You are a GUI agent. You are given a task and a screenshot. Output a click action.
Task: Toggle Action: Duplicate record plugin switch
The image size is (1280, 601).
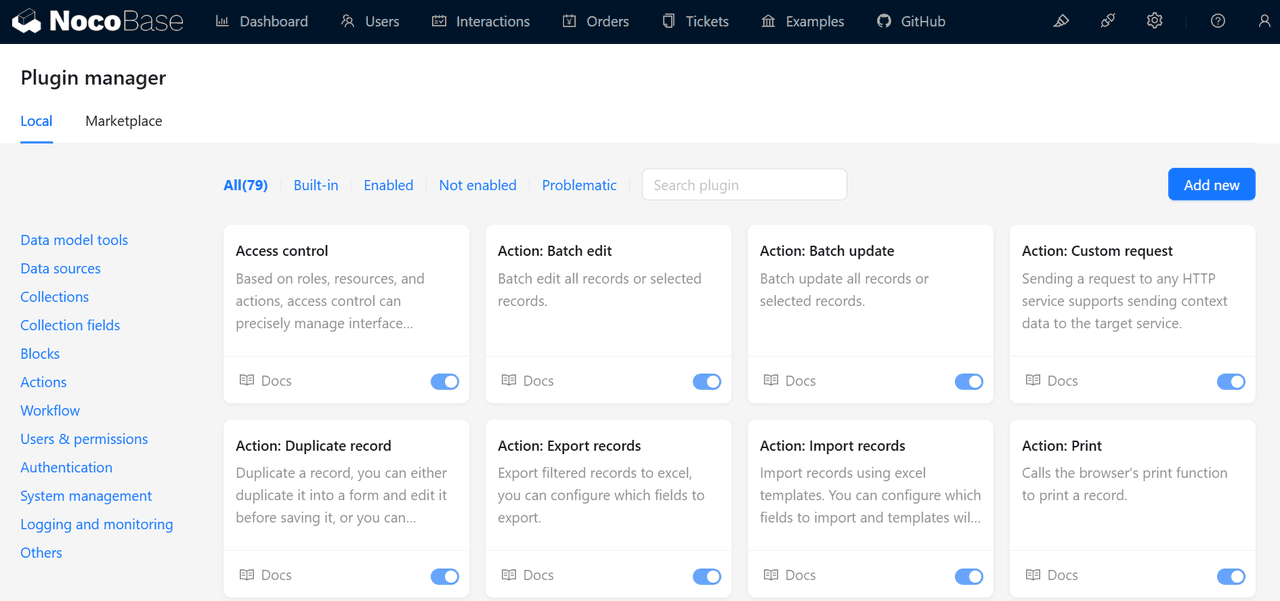tap(445, 576)
